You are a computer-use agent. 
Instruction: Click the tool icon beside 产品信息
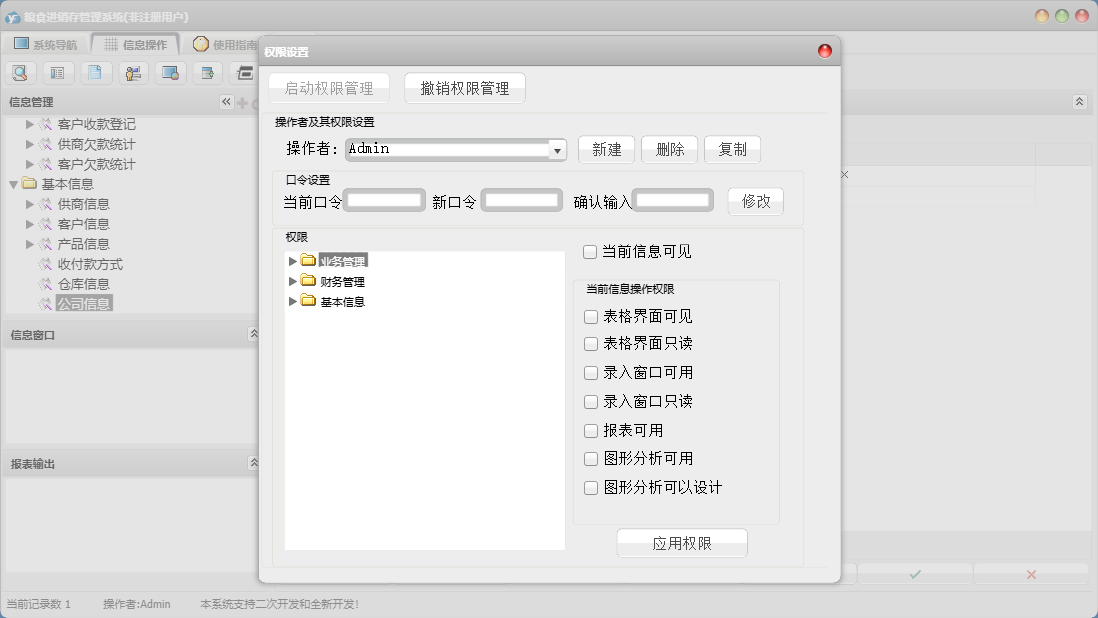click(x=46, y=244)
